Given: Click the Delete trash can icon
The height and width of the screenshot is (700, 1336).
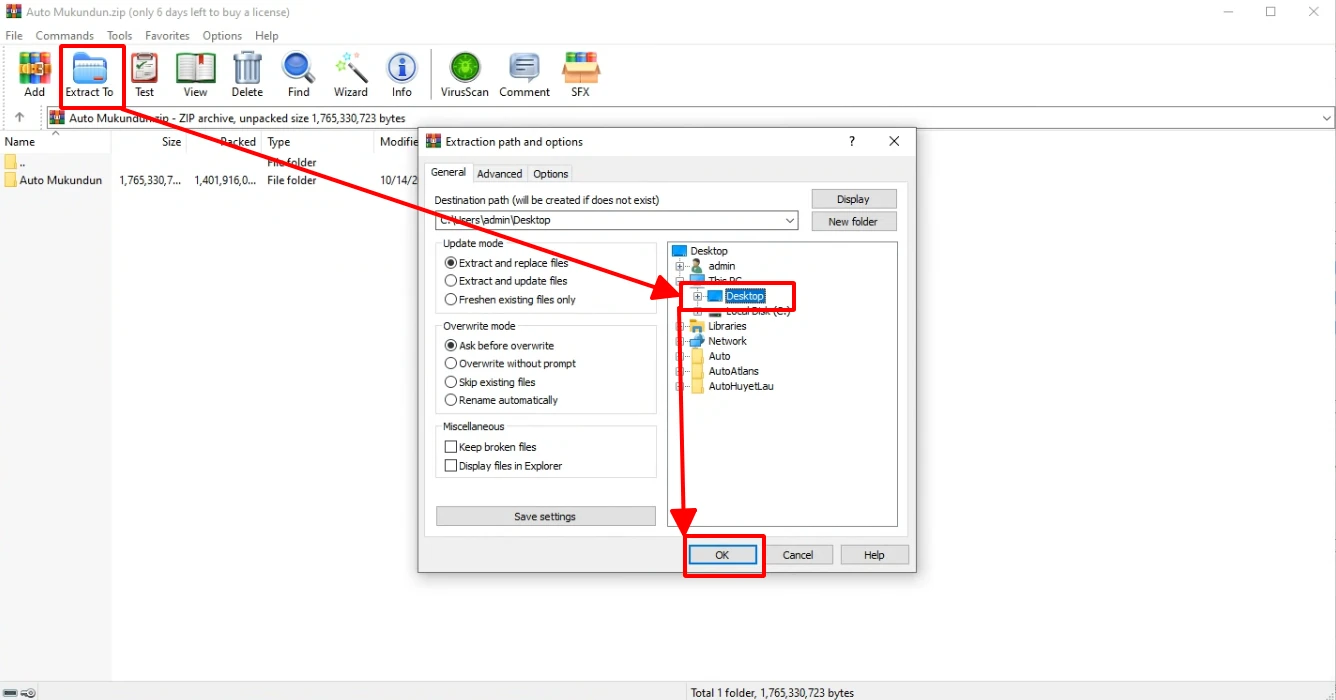Looking at the screenshot, I should click(x=247, y=75).
